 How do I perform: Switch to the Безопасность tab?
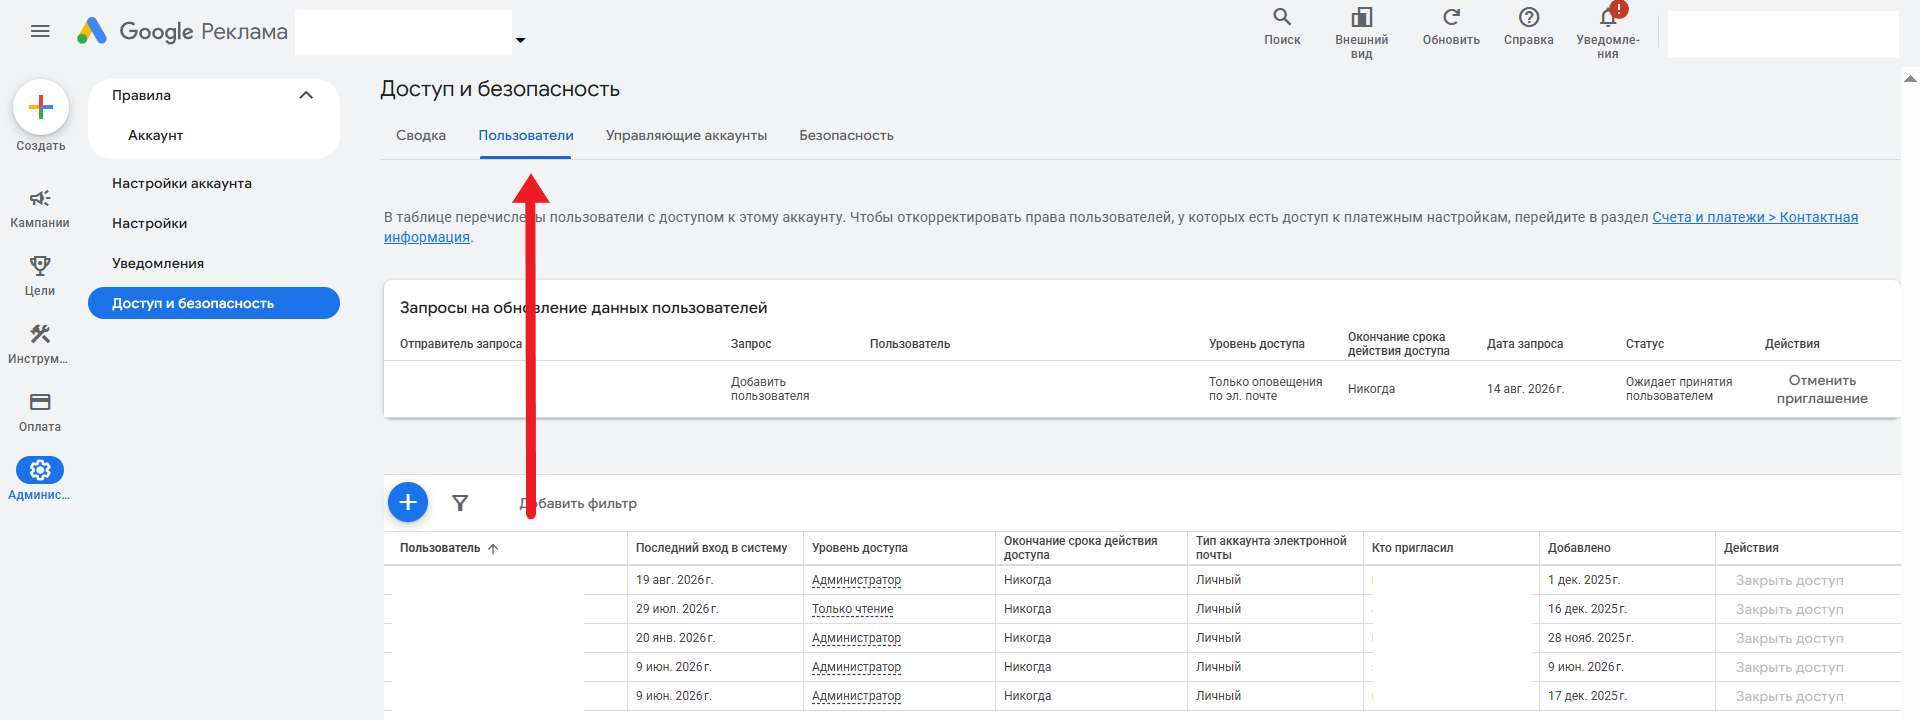tap(846, 135)
